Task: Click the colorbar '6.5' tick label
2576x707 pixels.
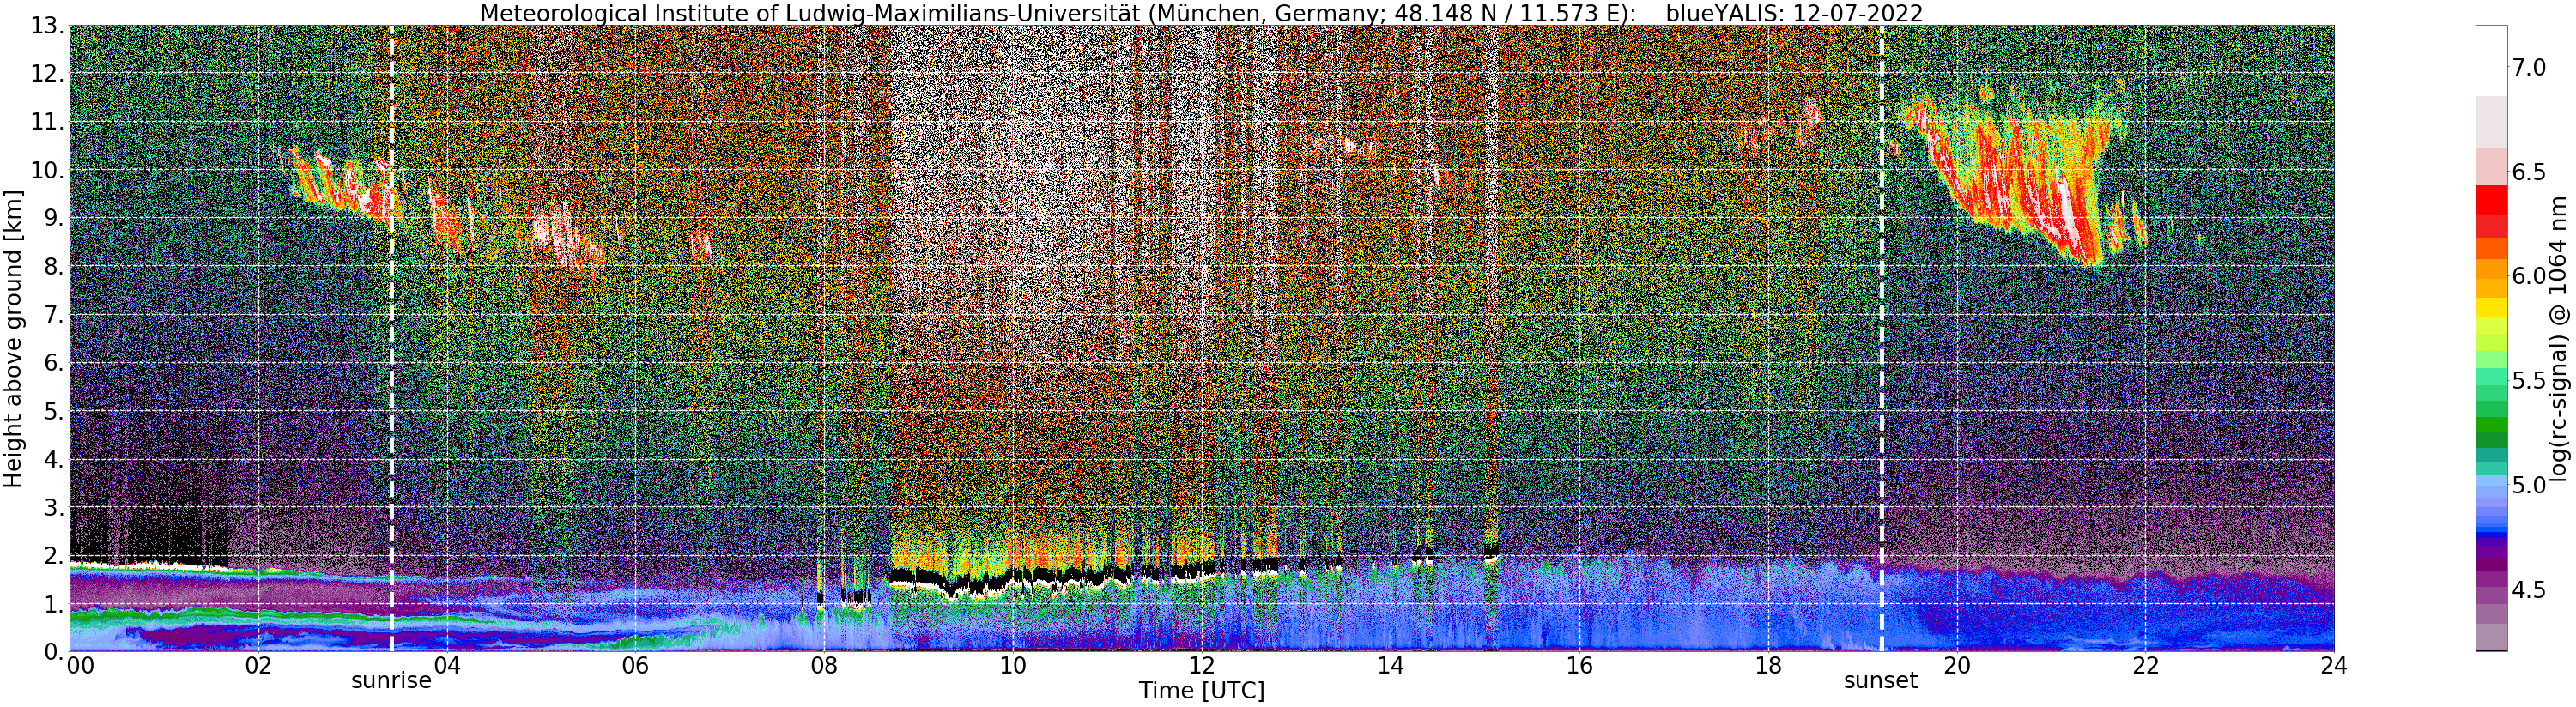Action: coord(2530,172)
